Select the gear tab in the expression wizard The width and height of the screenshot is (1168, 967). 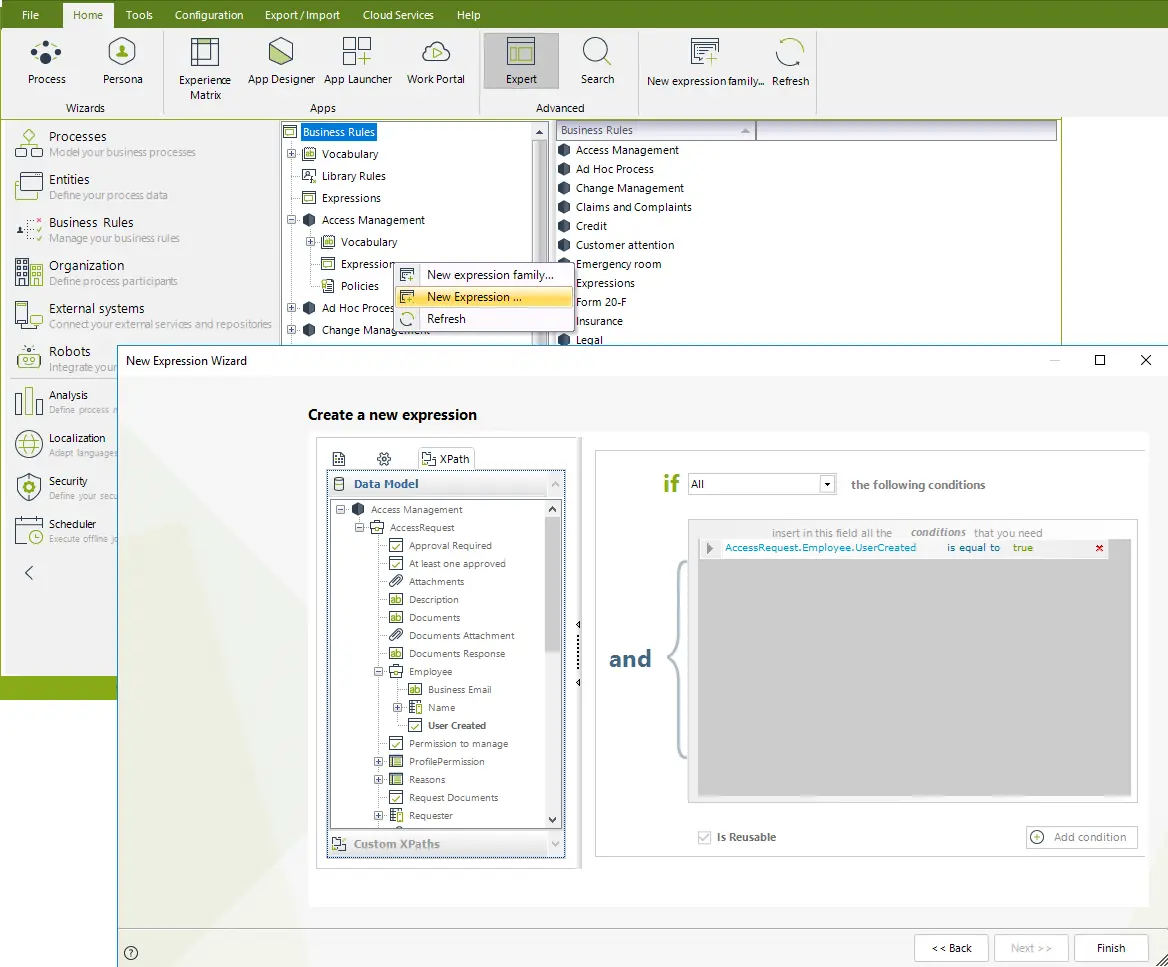tap(384, 459)
